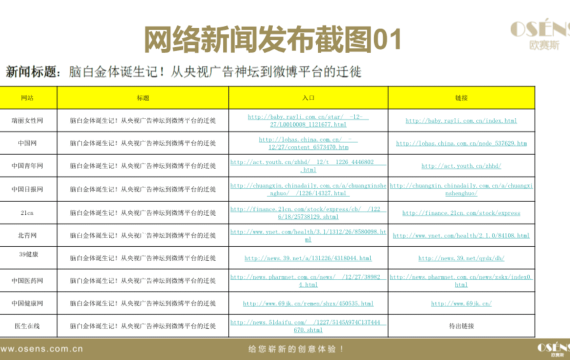Click the OSENS 欧赛斯 logo at top right
The width and height of the screenshot is (570, 360).
[x=540, y=35]
